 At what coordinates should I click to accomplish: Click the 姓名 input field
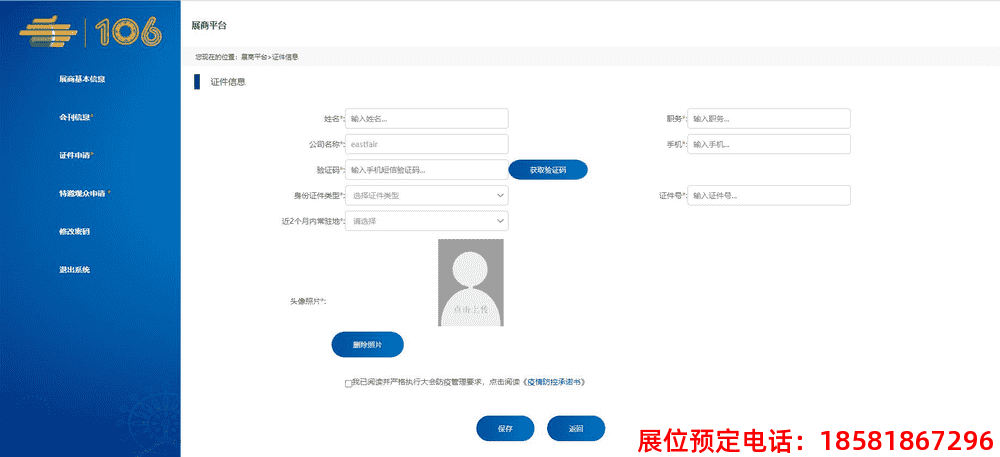(x=427, y=118)
